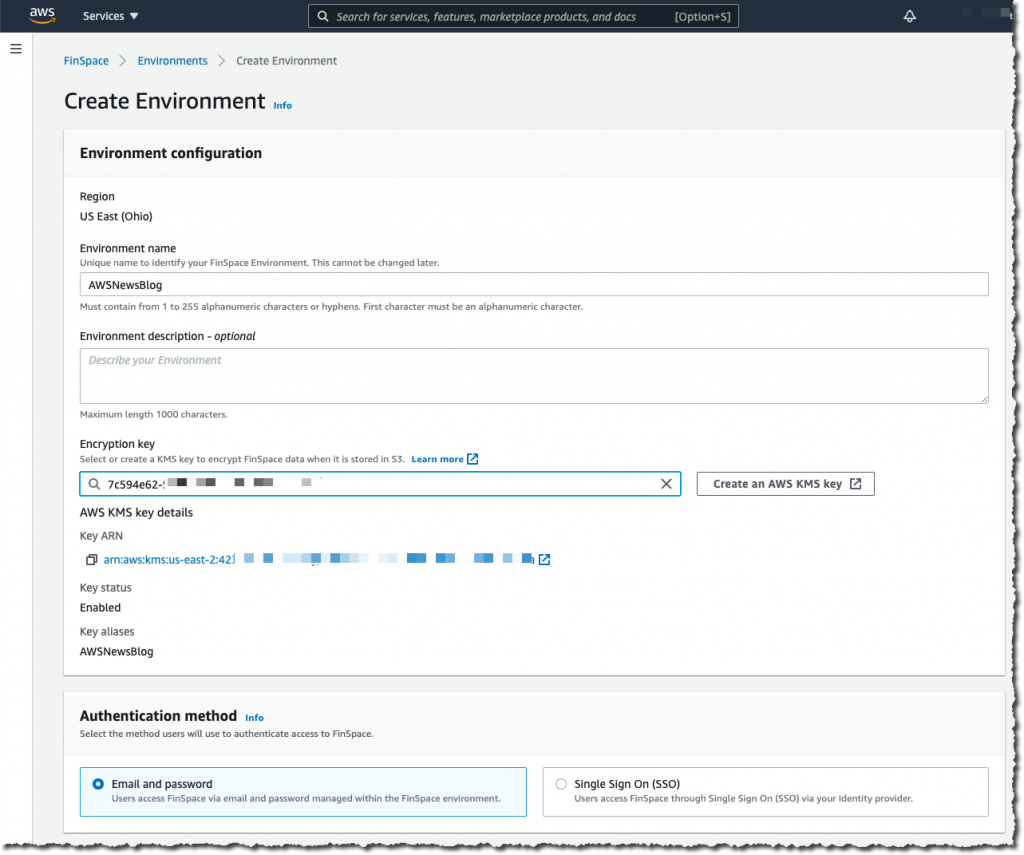Click the Create an AWS KMS key button
Image resolution: width=1024 pixels, height=855 pixels.
click(785, 483)
